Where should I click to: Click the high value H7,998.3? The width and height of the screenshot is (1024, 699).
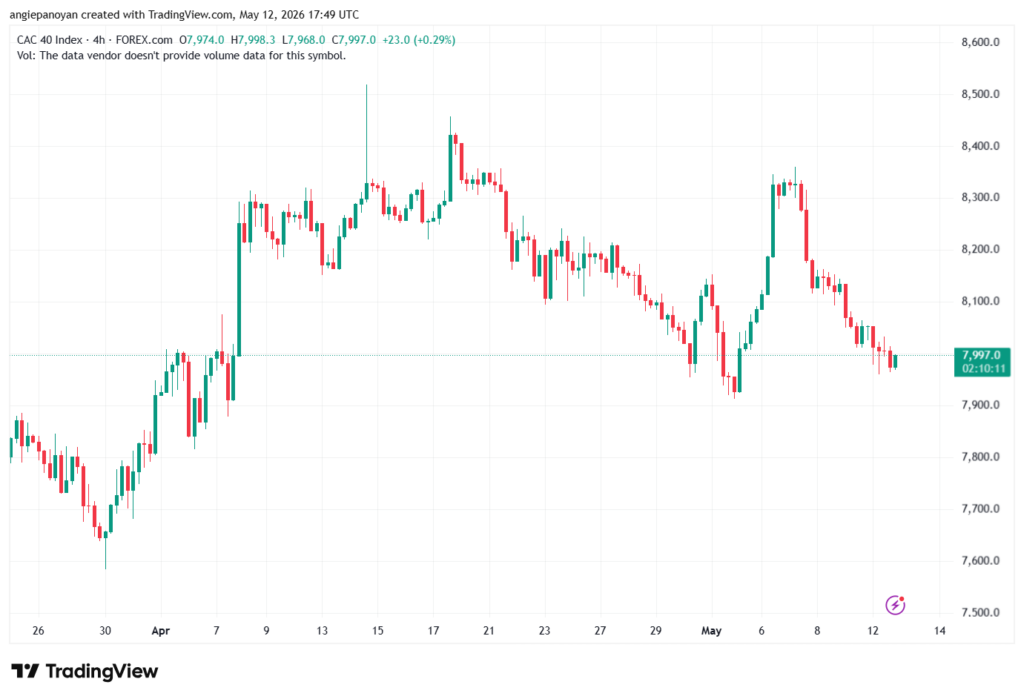point(253,40)
